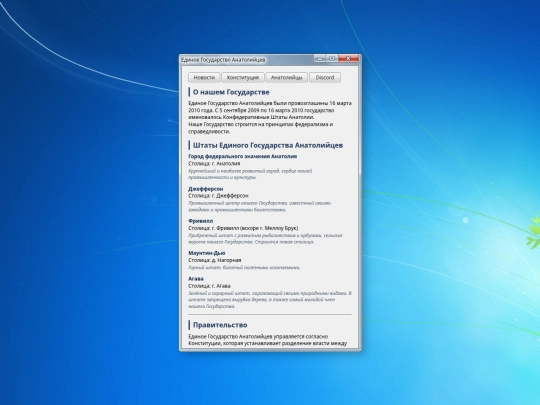The image size is (540, 405).
Task: Click the italic description under Город Анатолия
Action: tap(250, 174)
